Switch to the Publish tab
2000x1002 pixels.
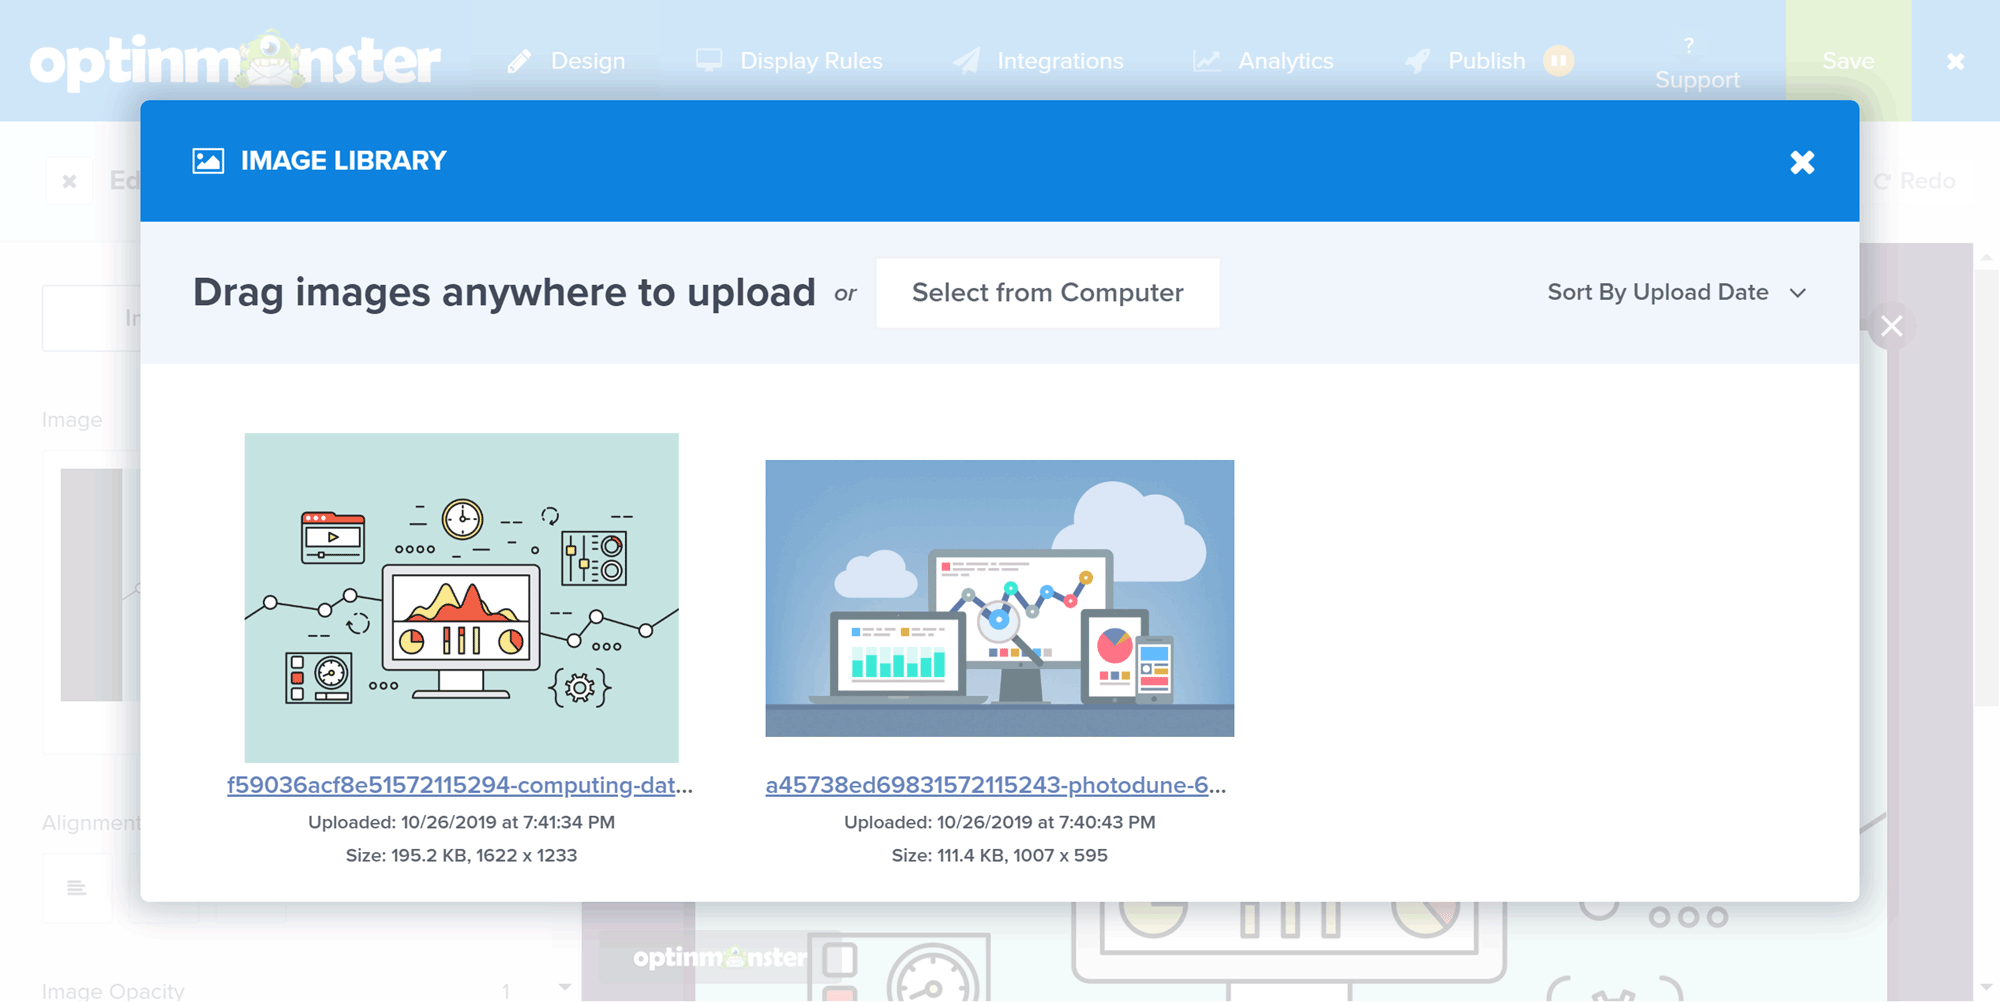(x=1466, y=61)
